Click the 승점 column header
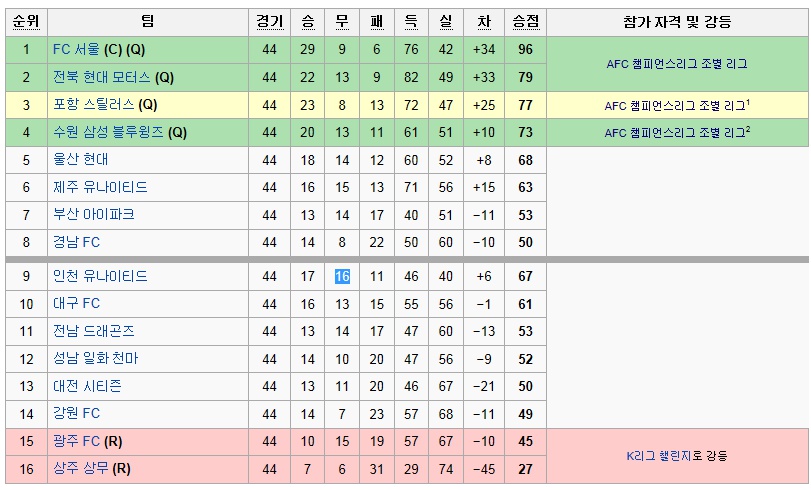Screen dimensions: 811x490 (525, 22)
